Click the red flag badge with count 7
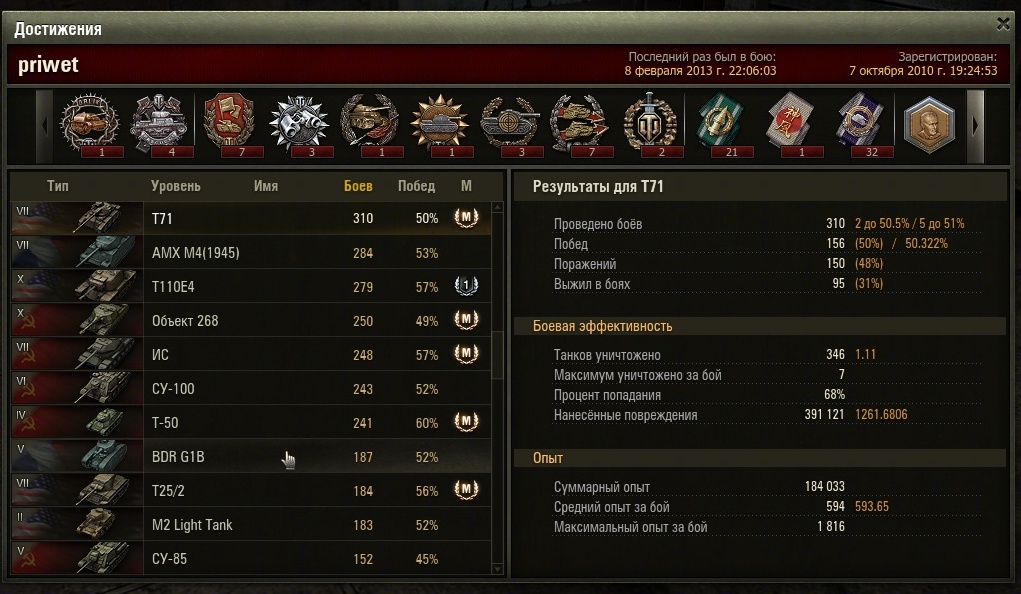1021x594 pixels. [229, 123]
